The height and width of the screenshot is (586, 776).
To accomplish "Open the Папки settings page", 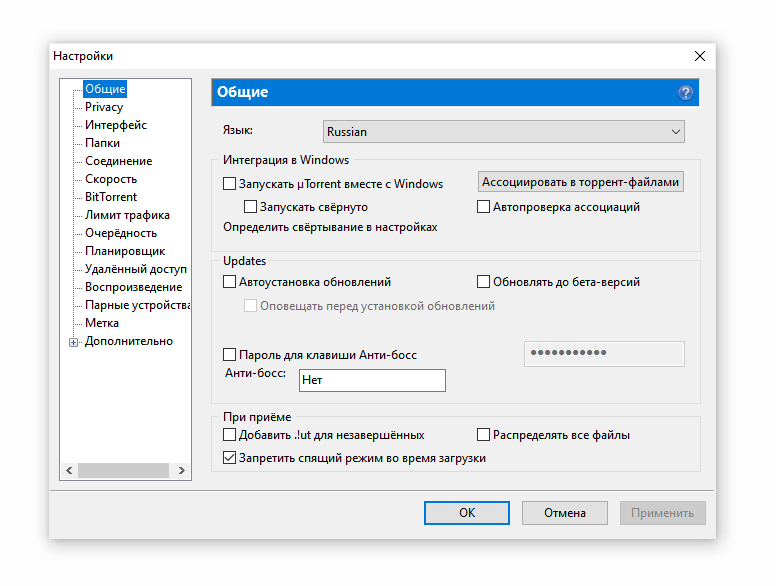I will [102, 143].
